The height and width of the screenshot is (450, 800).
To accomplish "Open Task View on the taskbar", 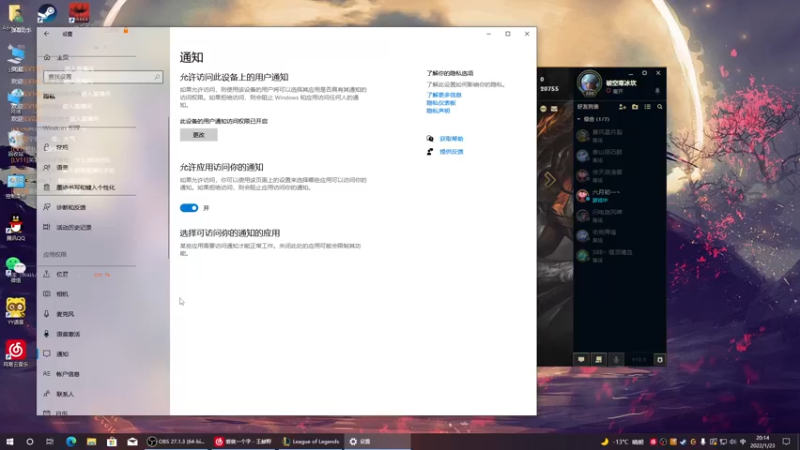I will [x=49, y=441].
